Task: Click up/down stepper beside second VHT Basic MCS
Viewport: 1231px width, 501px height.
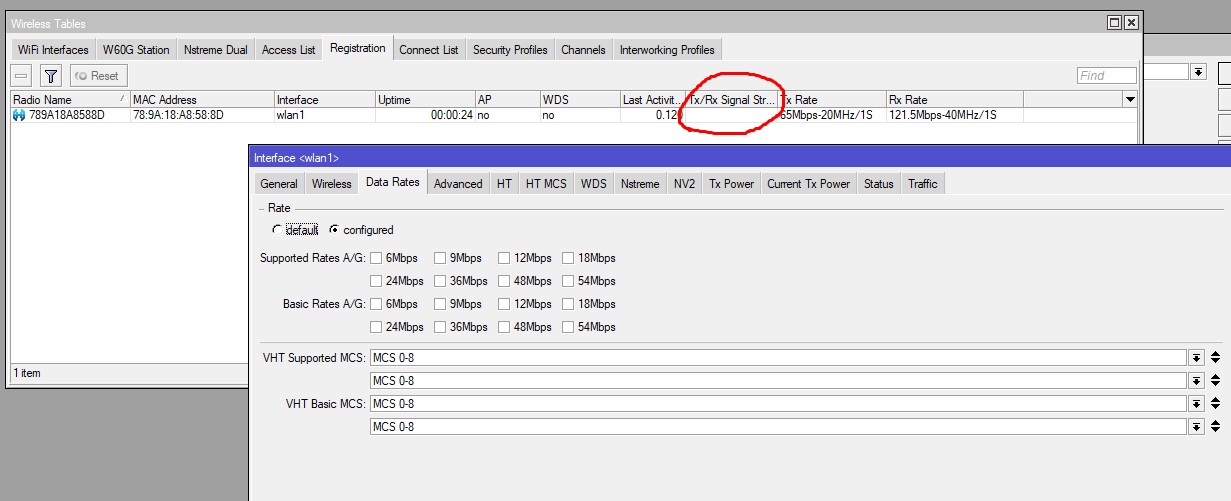Action: 1215,426
